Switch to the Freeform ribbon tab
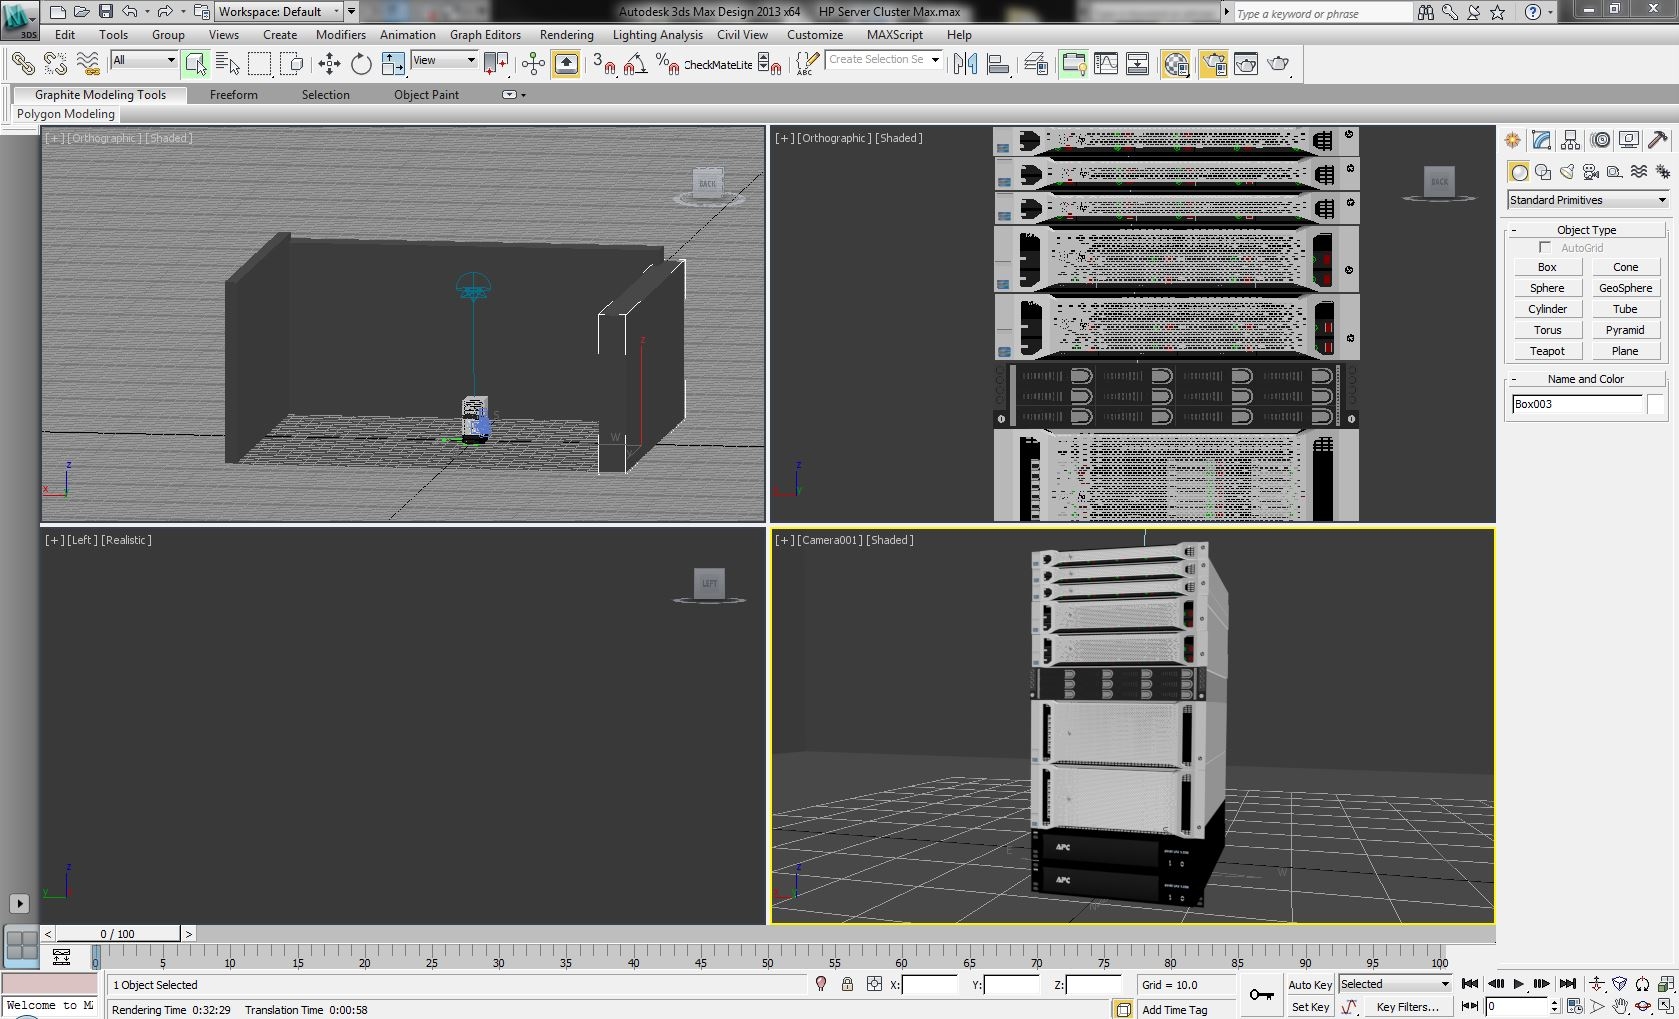This screenshot has width=1679, height=1019. (x=234, y=95)
